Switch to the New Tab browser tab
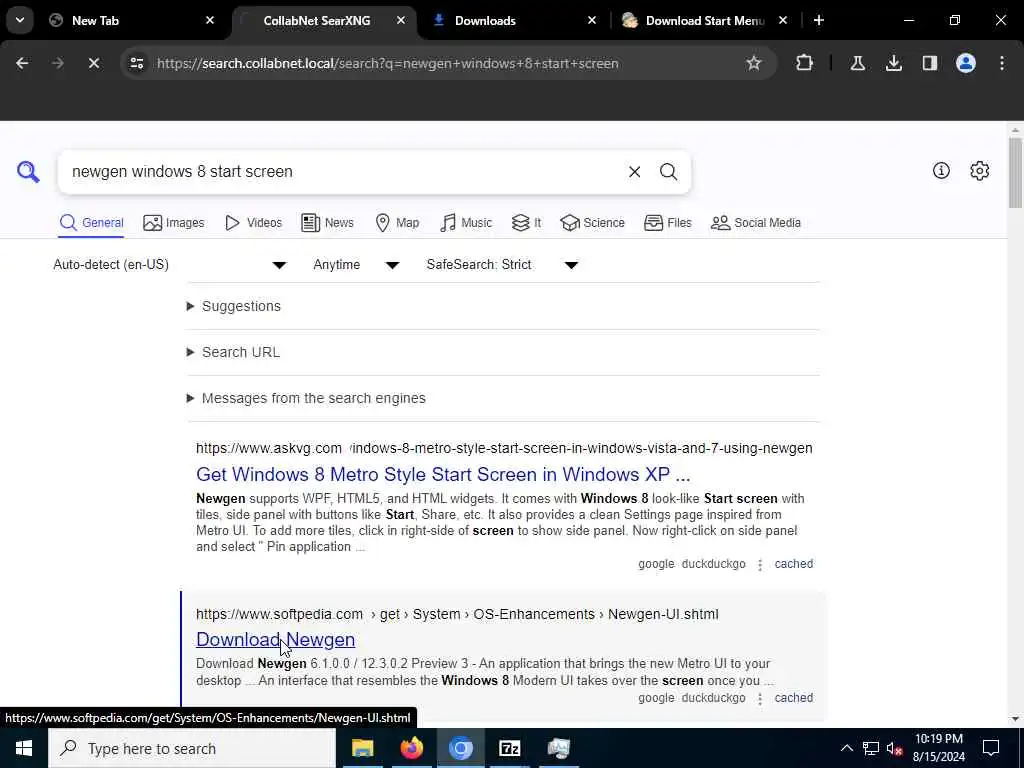 [x=131, y=20]
